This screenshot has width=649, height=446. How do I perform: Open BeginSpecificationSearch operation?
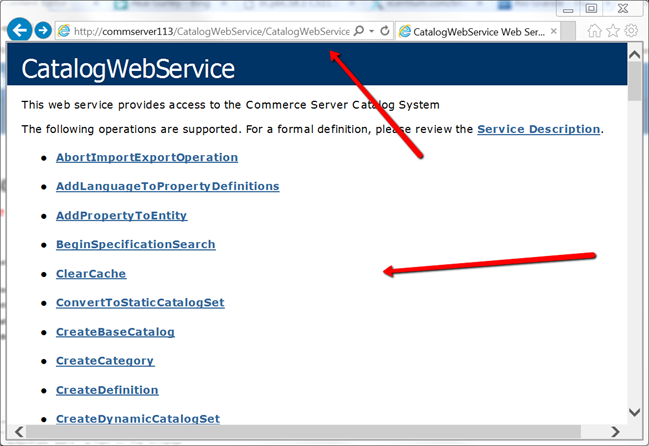pyautogui.click(x=136, y=245)
